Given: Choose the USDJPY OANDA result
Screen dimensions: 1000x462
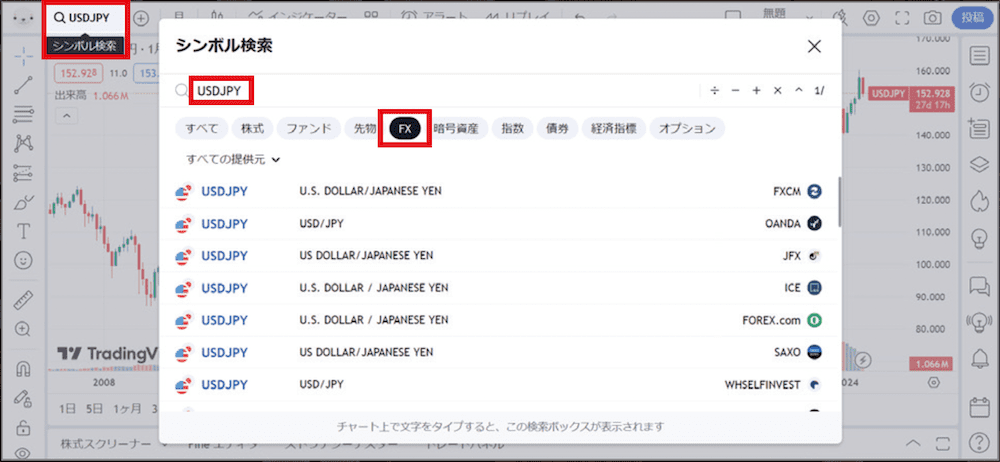Looking at the screenshot, I should [x=499, y=223].
